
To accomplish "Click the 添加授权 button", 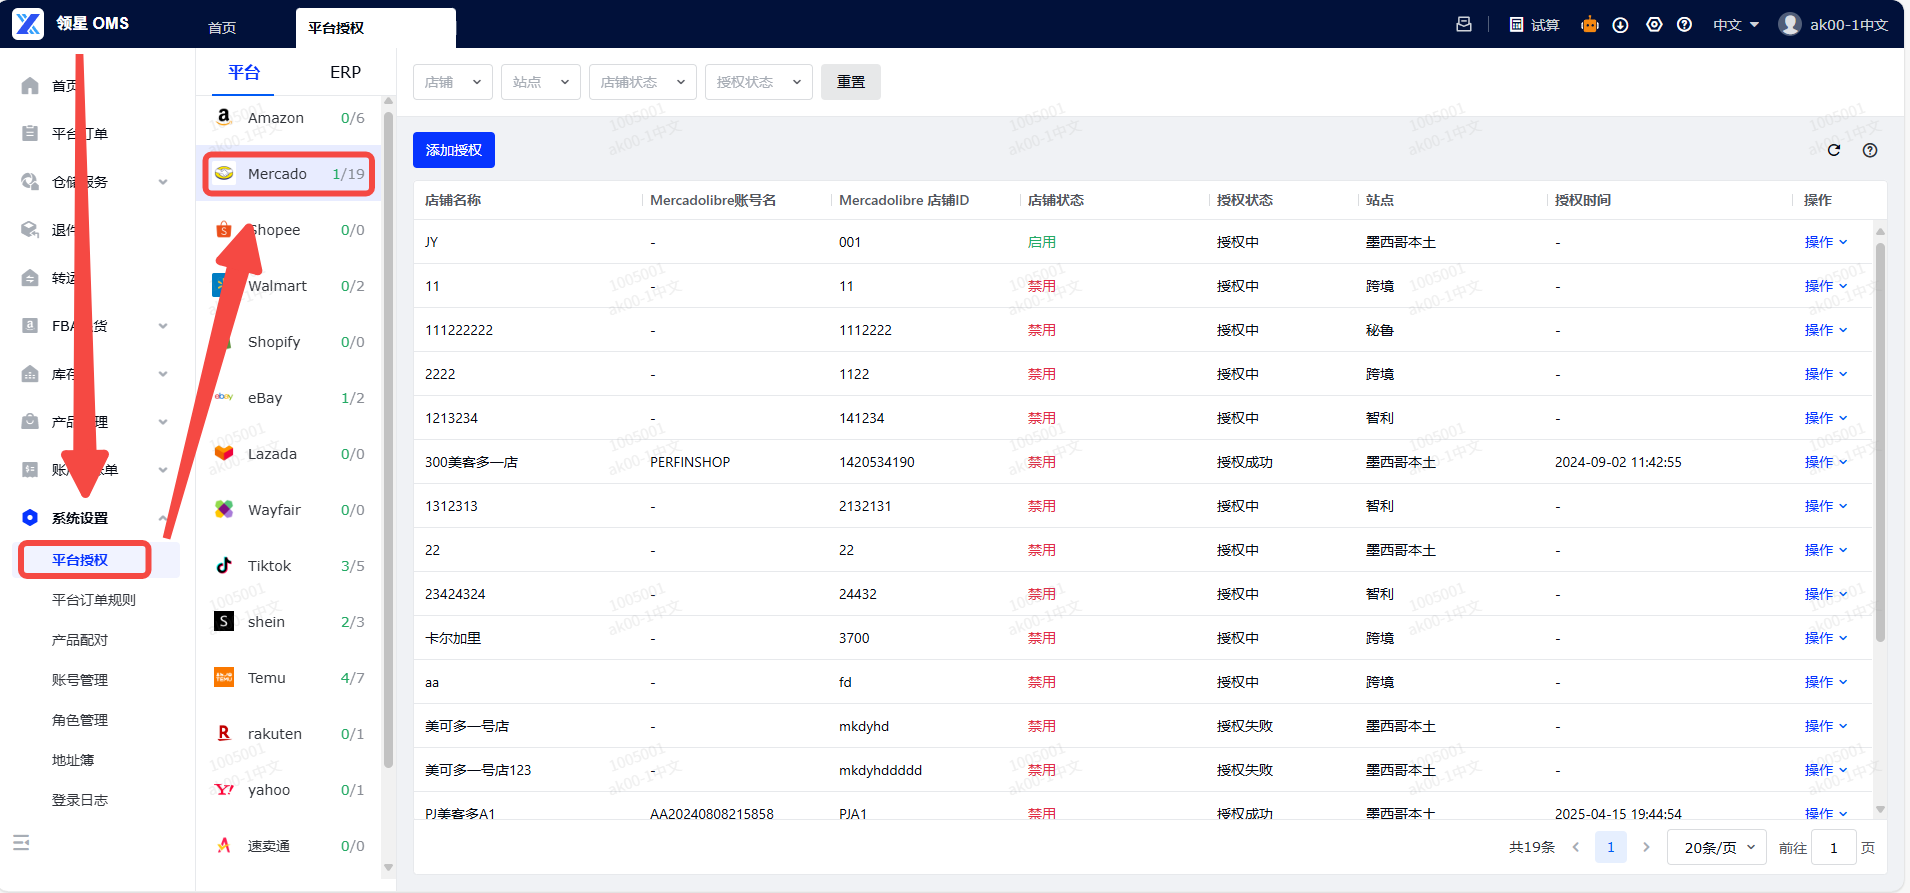I will pyautogui.click(x=453, y=150).
